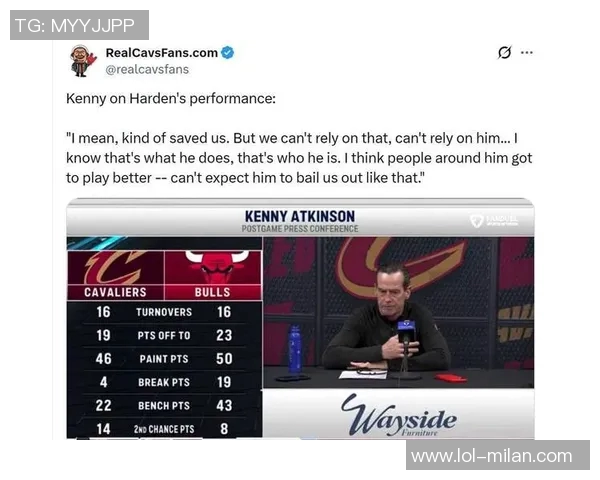Viewport: 600px width, 480px height.
Task: Click the microphone in the video
Action: tap(404, 330)
